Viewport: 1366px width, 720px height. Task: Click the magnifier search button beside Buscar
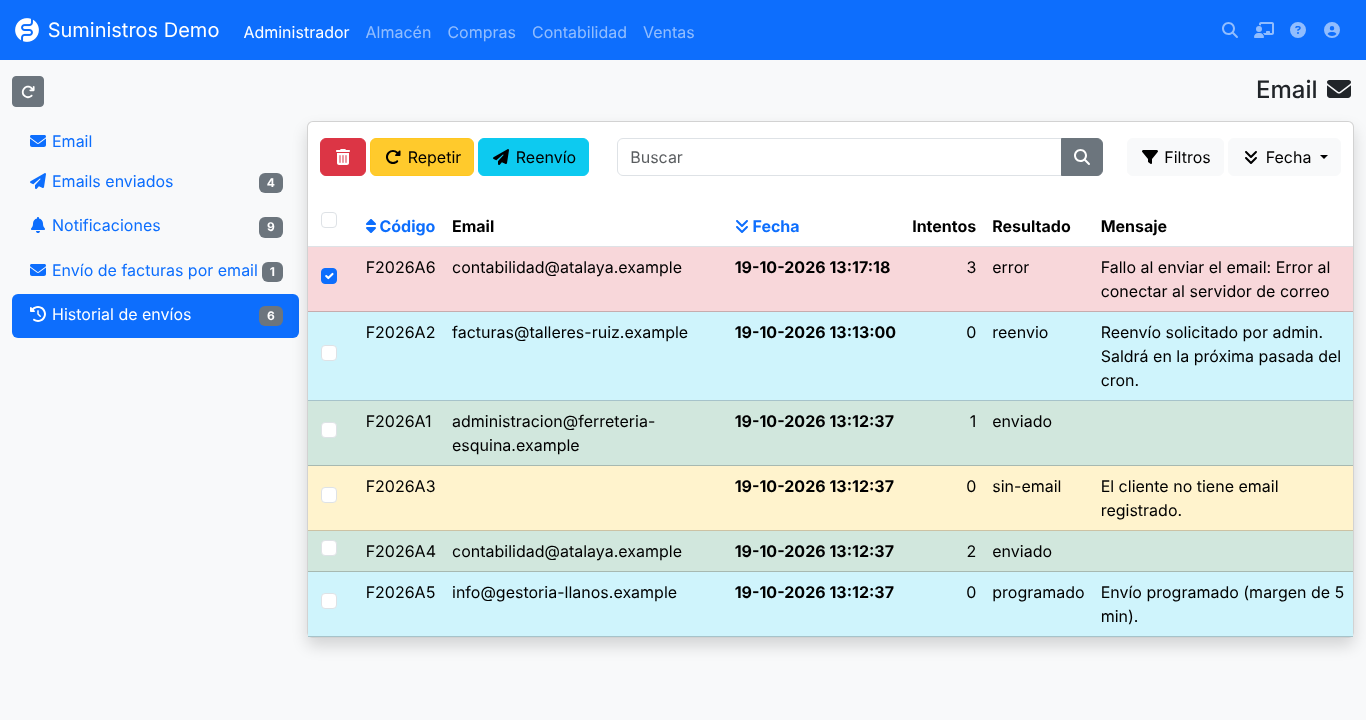1082,157
